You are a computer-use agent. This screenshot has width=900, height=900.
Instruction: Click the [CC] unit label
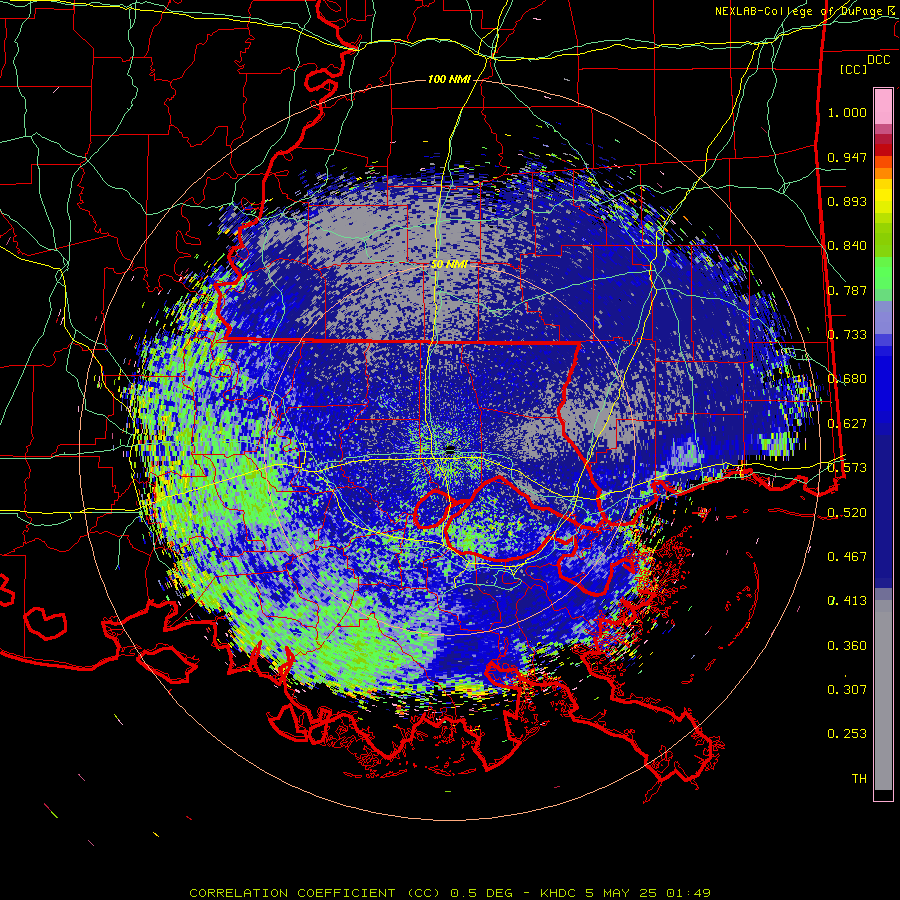[x=854, y=69]
